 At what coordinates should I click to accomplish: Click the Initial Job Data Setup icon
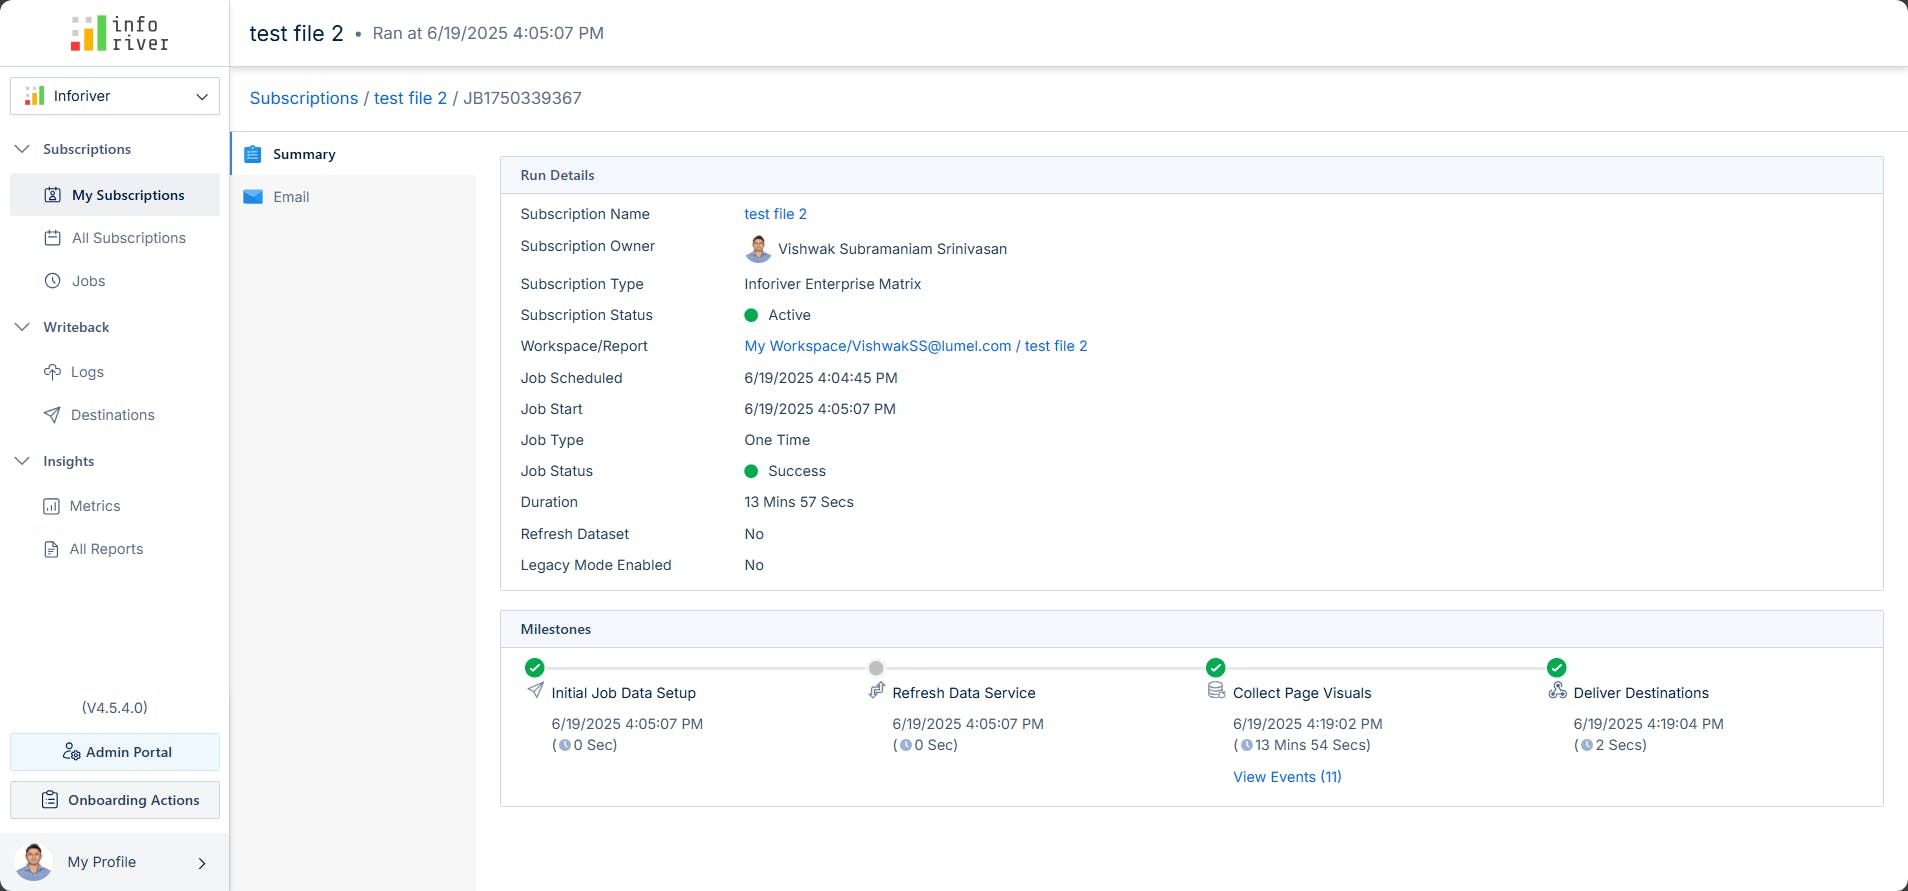pyautogui.click(x=535, y=691)
